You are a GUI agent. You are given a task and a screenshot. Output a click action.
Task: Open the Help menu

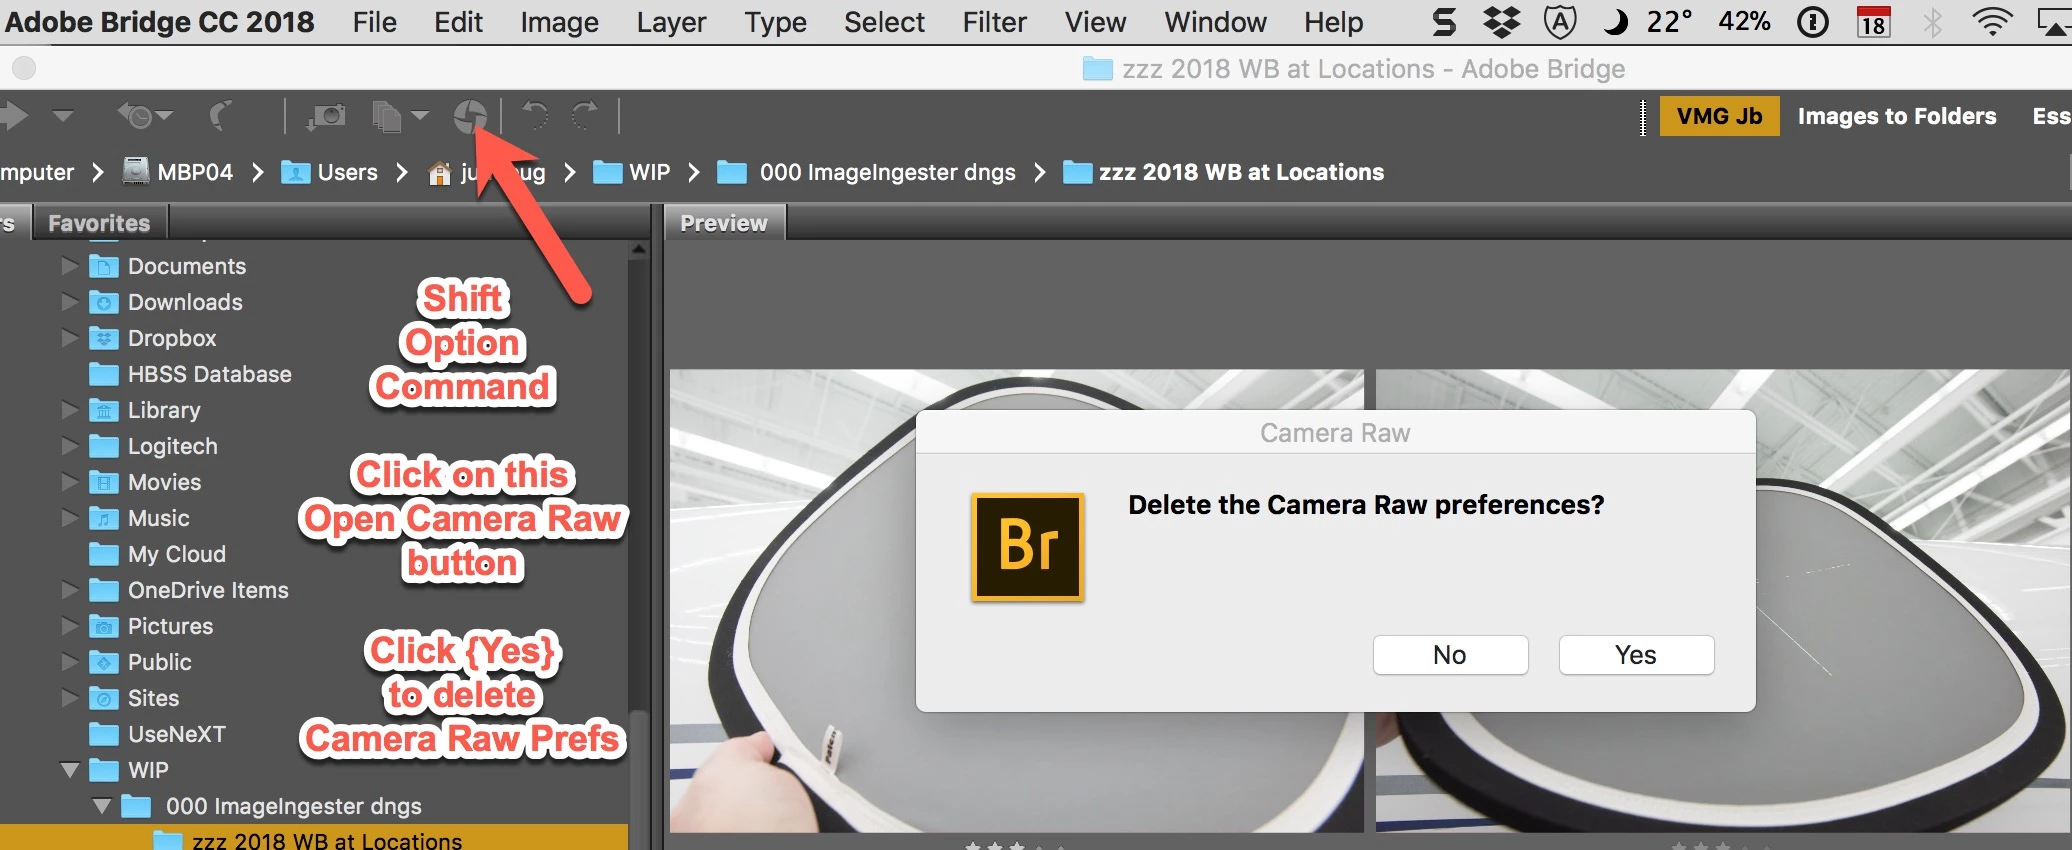point(1333,22)
